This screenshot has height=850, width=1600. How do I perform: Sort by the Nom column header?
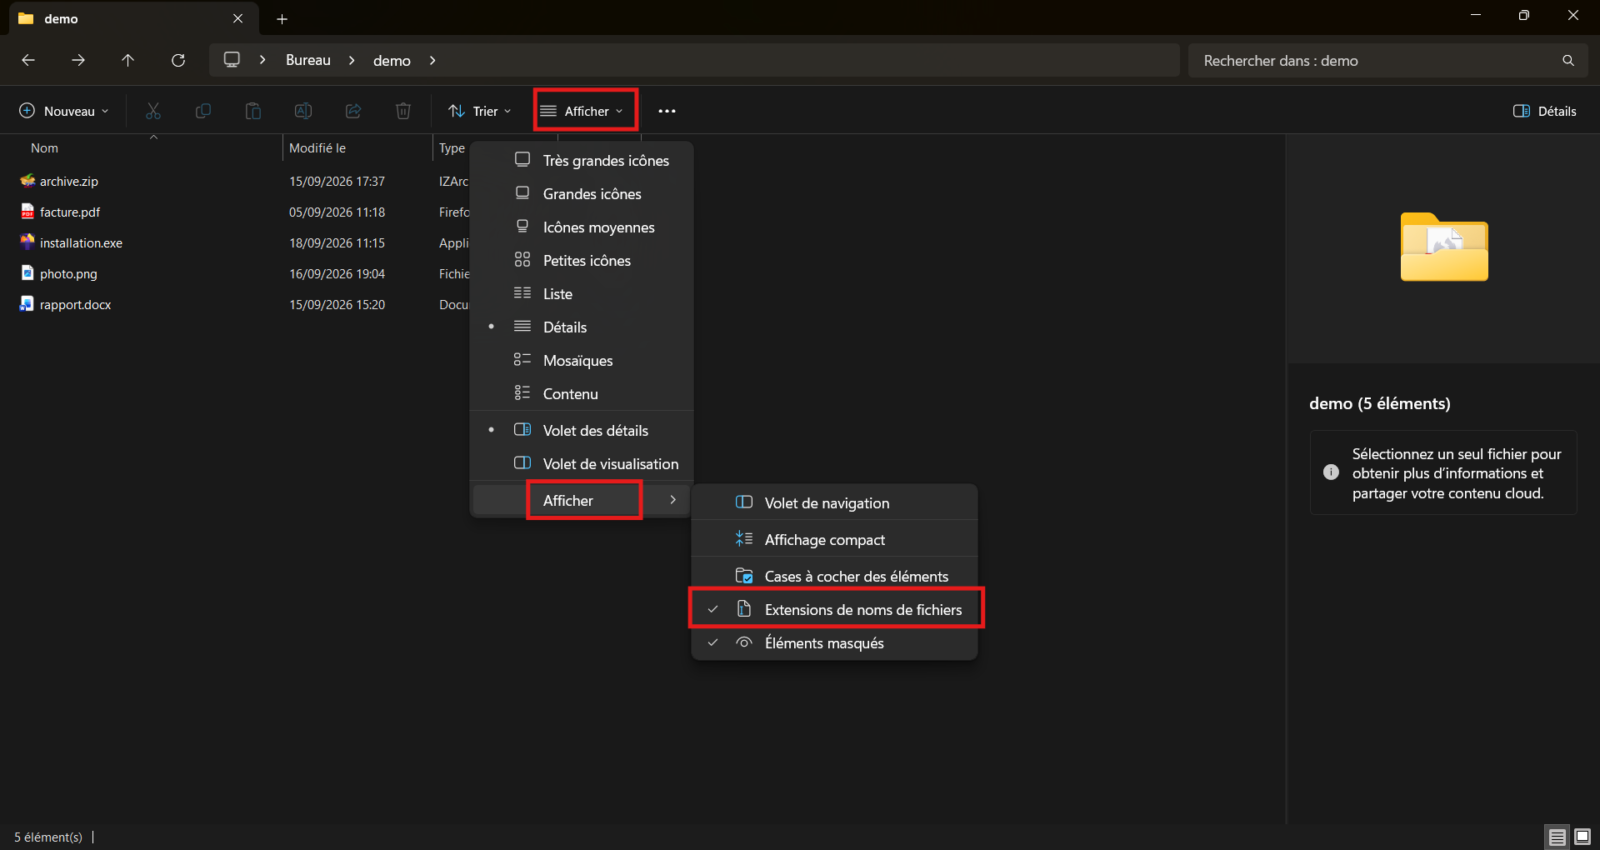pyautogui.click(x=44, y=148)
